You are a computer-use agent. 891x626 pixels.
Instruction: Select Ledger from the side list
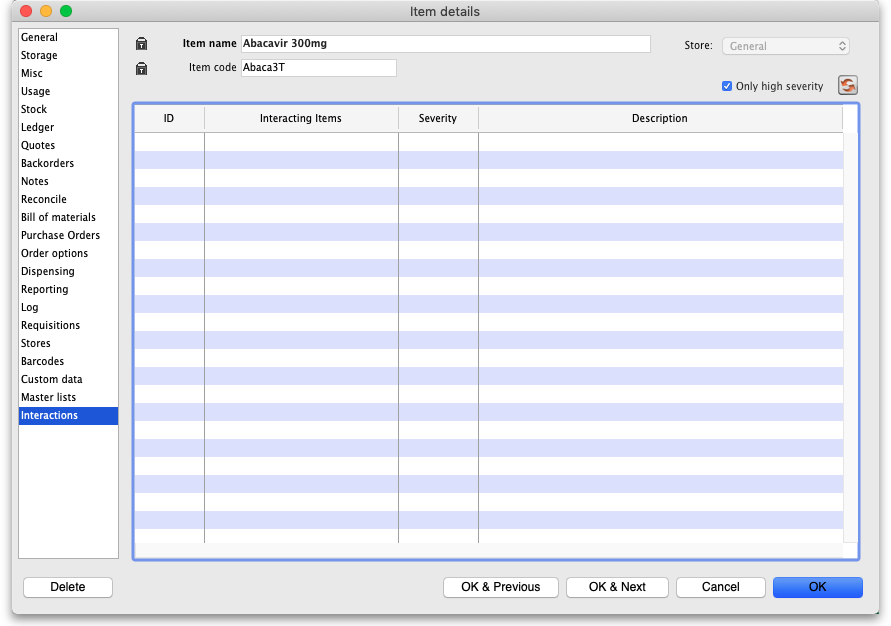38,127
